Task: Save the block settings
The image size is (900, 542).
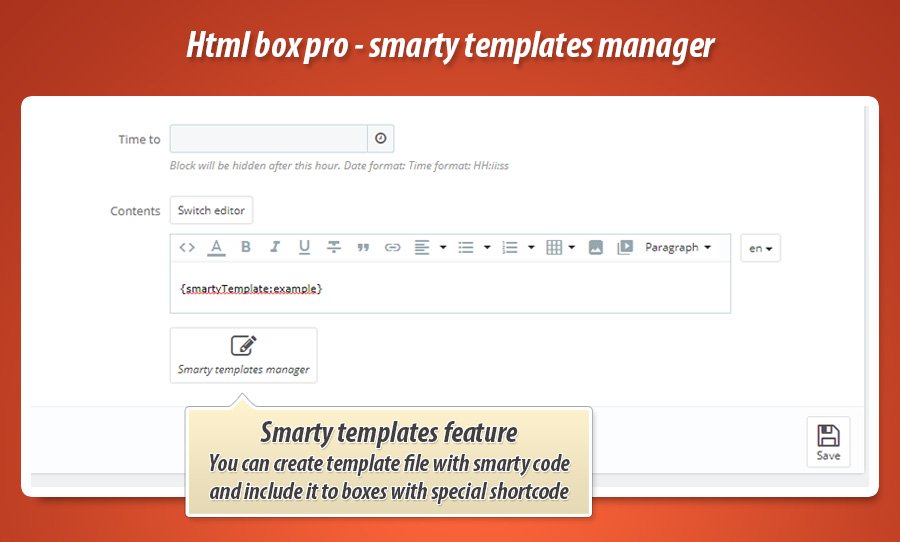Action: (x=828, y=442)
